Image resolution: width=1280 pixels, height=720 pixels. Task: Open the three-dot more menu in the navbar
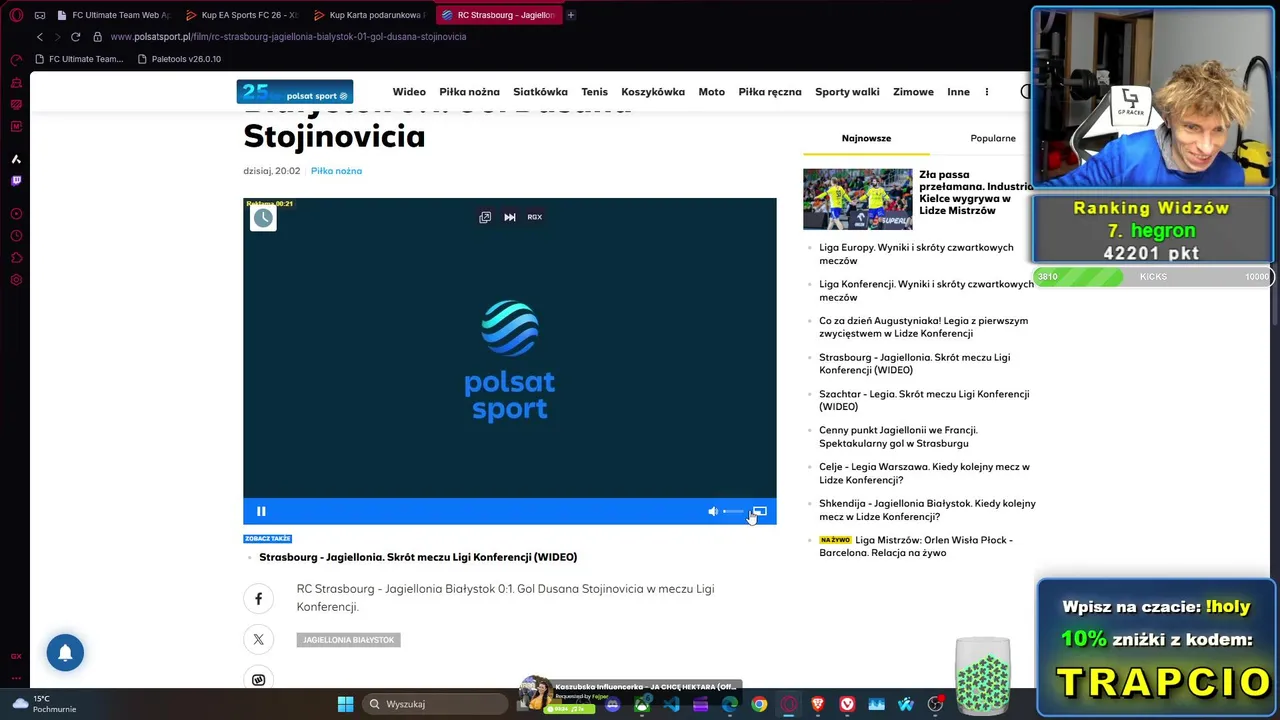(x=986, y=92)
